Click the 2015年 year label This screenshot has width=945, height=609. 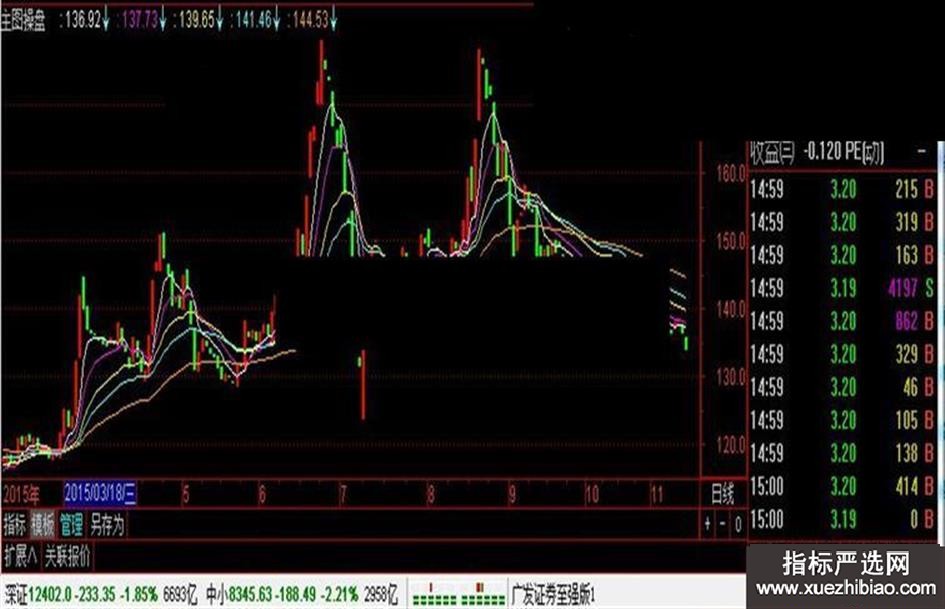pyautogui.click(x=22, y=494)
